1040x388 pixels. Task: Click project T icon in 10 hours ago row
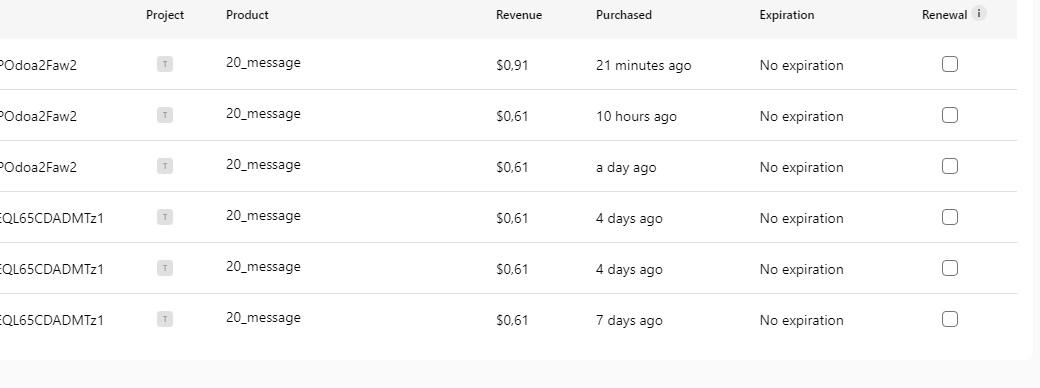tap(165, 115)
